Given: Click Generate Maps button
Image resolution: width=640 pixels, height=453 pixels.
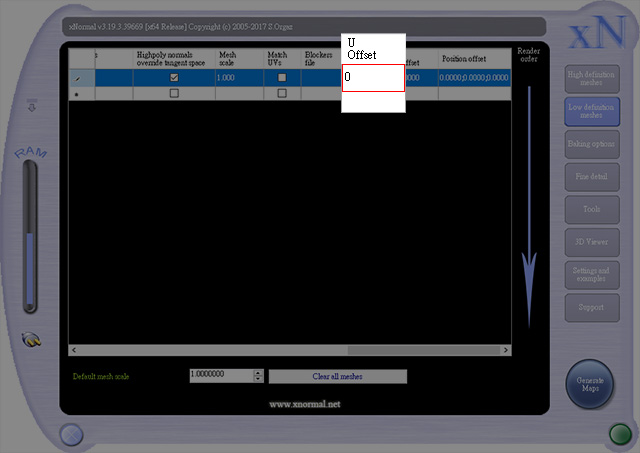Looking at the screenshot, I should point(590,384).
